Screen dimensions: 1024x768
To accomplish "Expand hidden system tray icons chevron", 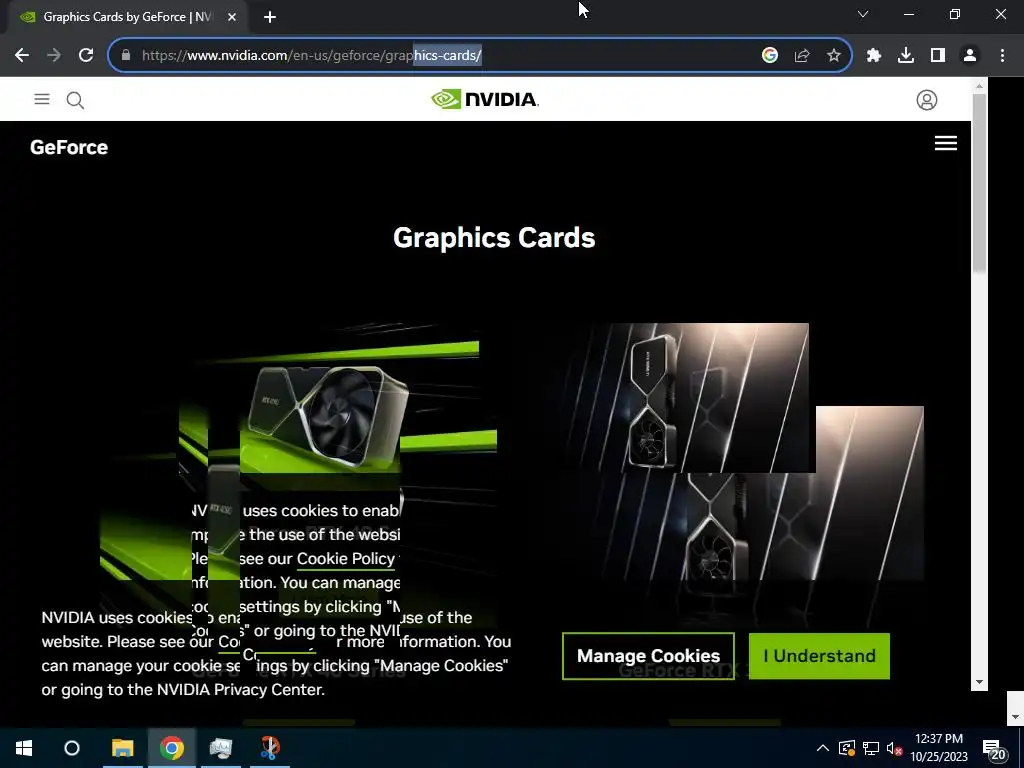I will [823, 748].
